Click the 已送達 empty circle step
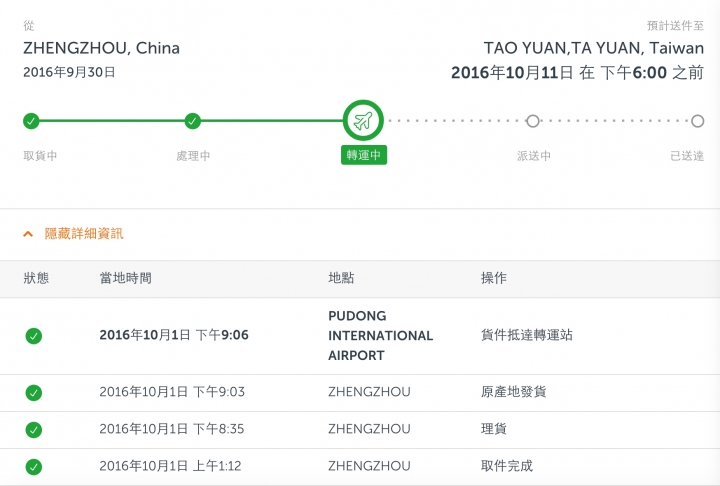 pyautogui.click(x=698, y=121)
